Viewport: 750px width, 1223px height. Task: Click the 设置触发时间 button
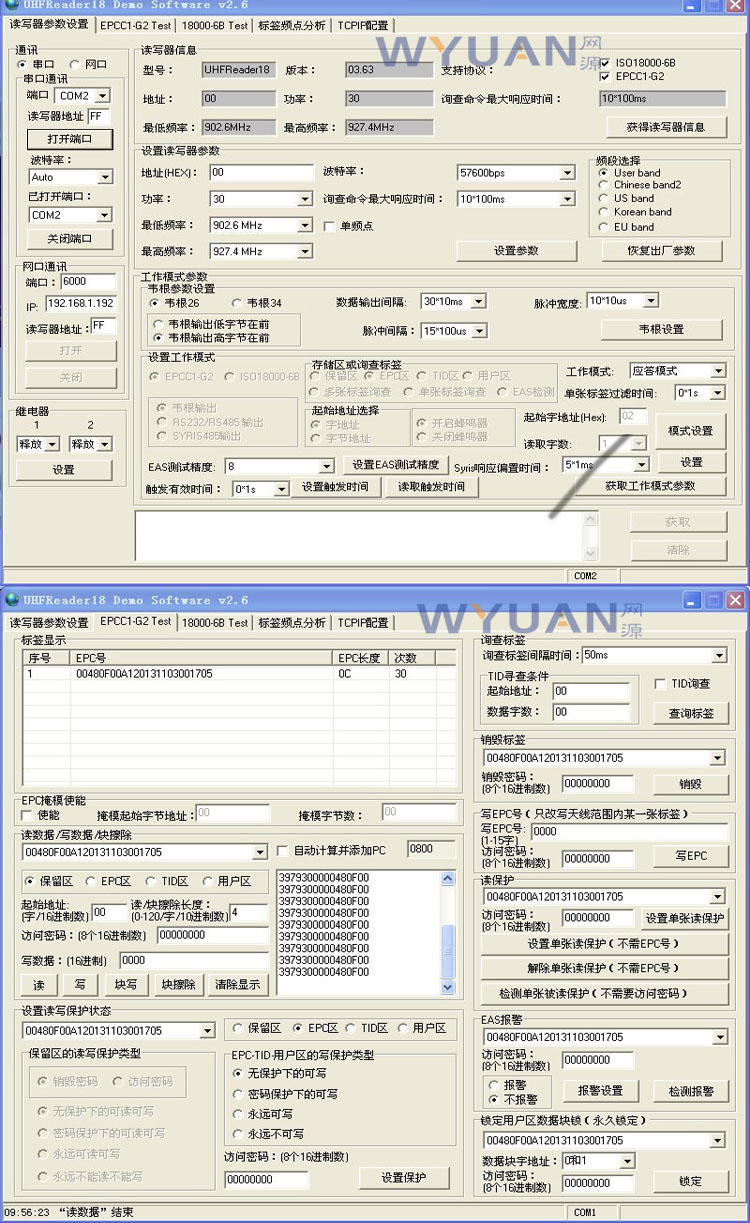coord(335,487)
